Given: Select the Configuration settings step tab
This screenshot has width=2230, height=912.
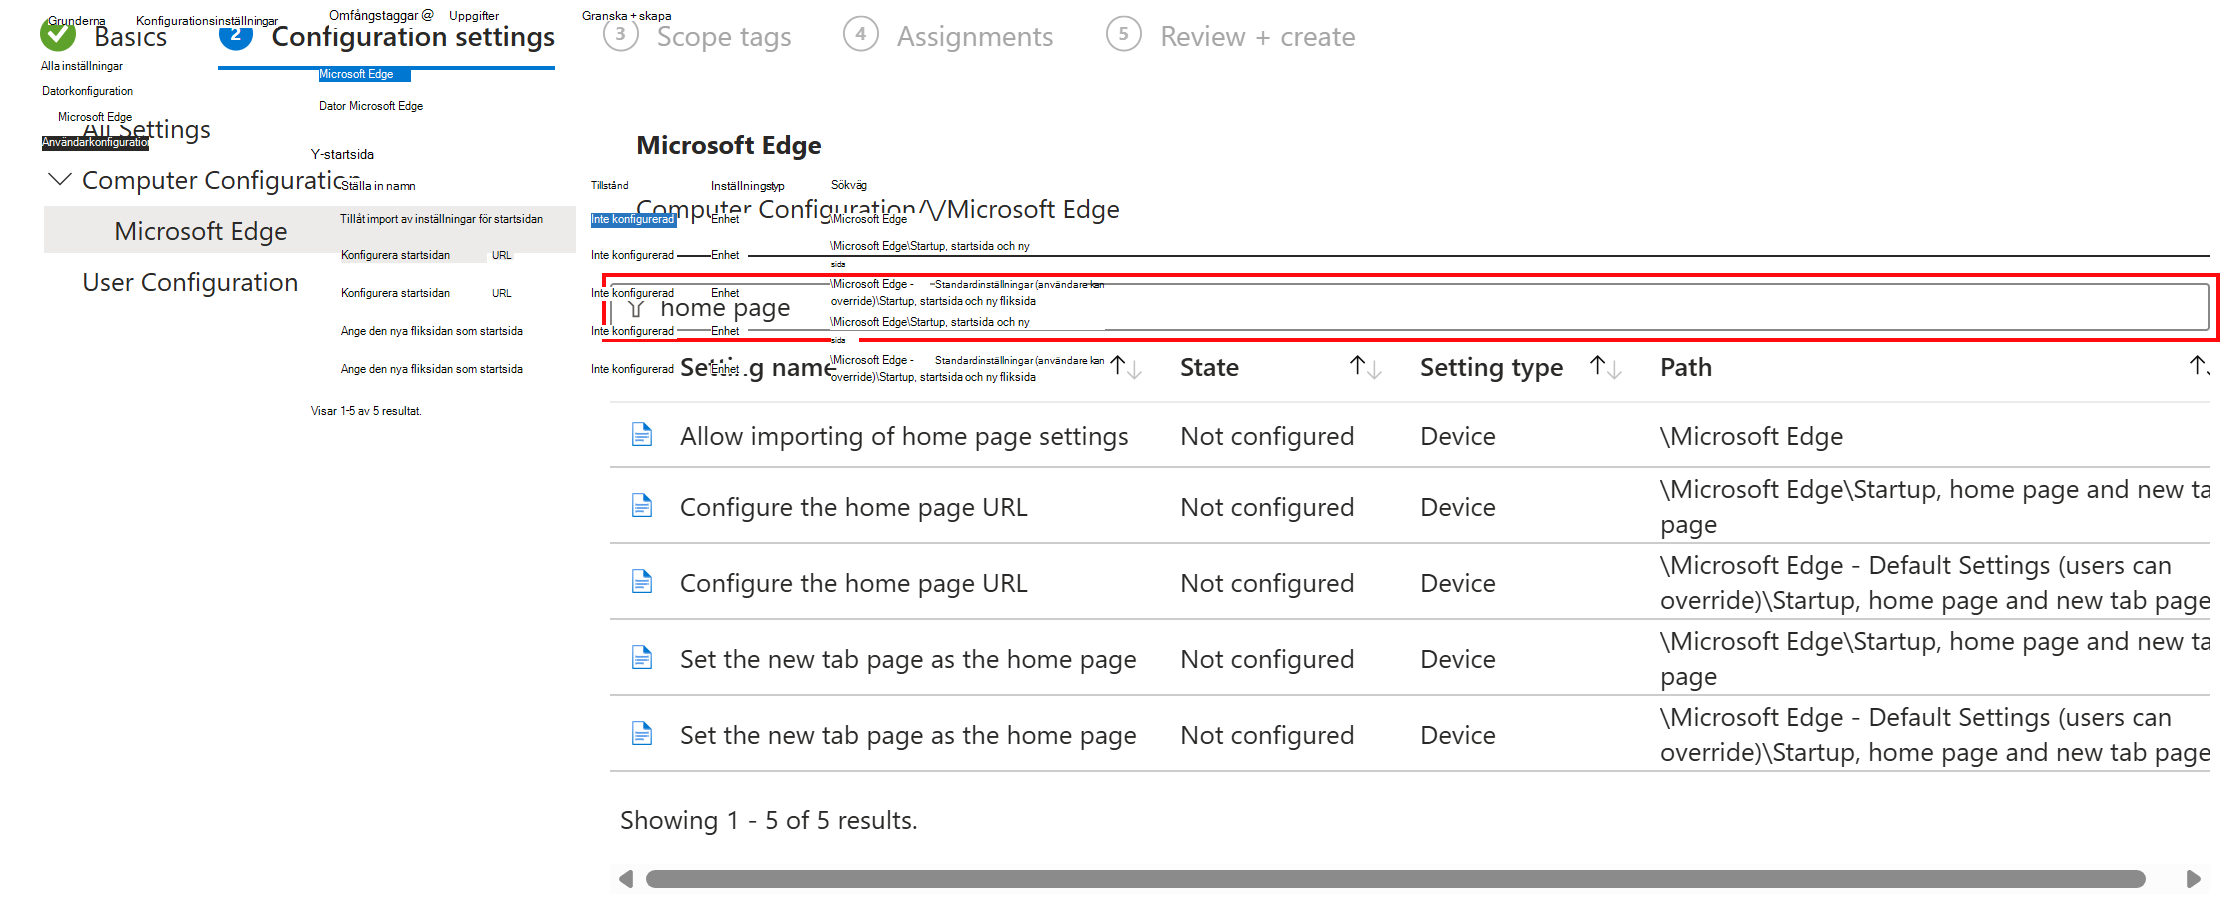Looking at the screenshot, I should (413, 37).
